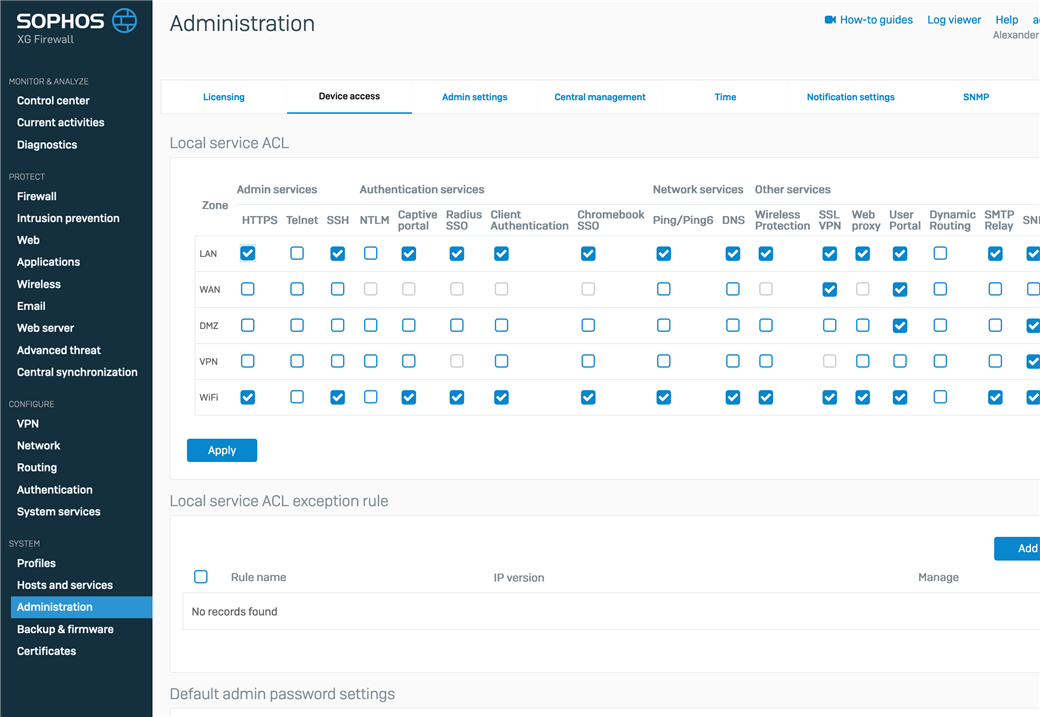This screenshot has width=1040, height=717.
Task: Open Control center from the sidebar
Action: (x=53, y=101)
